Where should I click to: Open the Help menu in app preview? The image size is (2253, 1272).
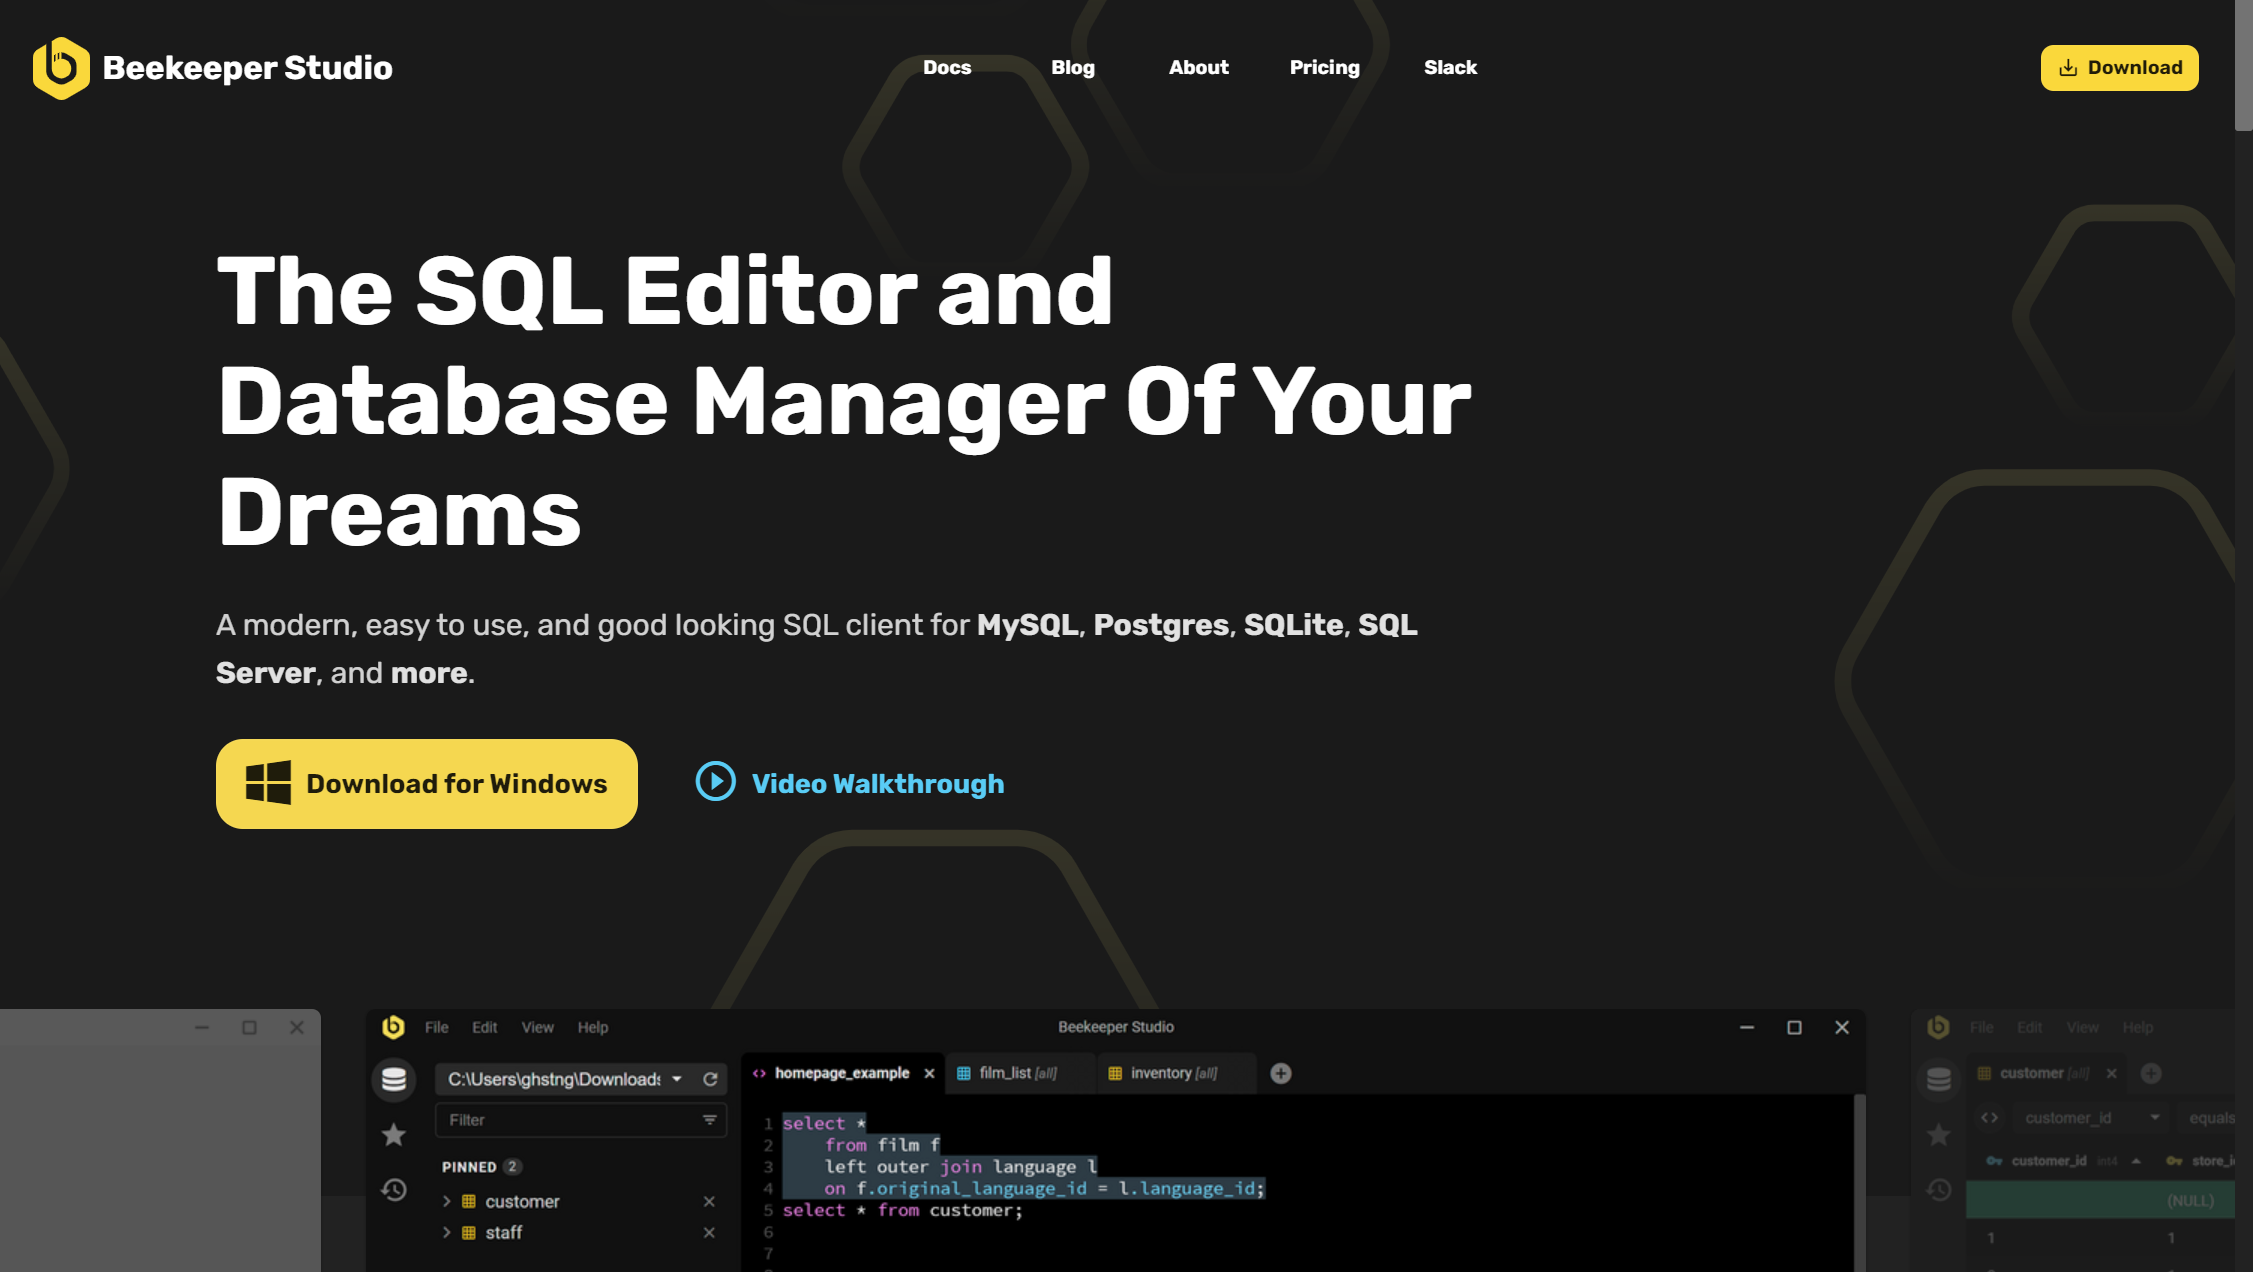[x=593, y=1027]
